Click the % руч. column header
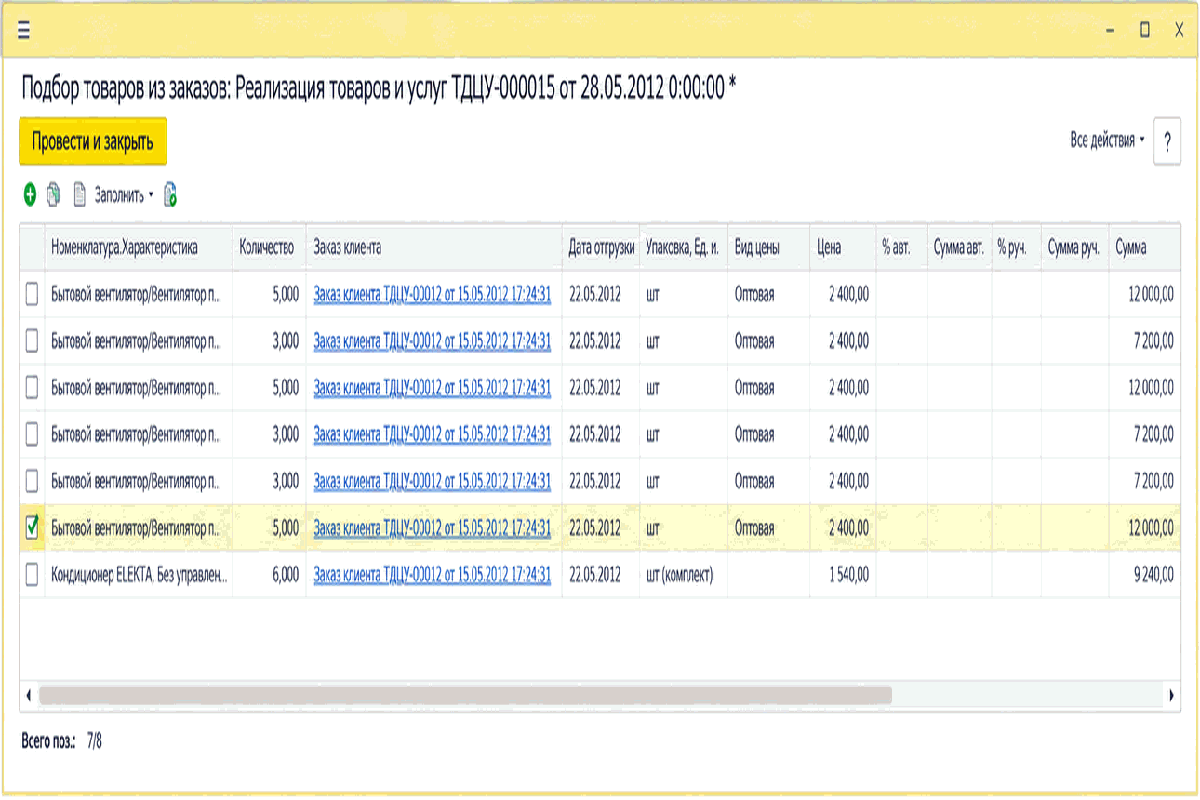Screen dimensions: 1200x800 tap(1016, 247)
